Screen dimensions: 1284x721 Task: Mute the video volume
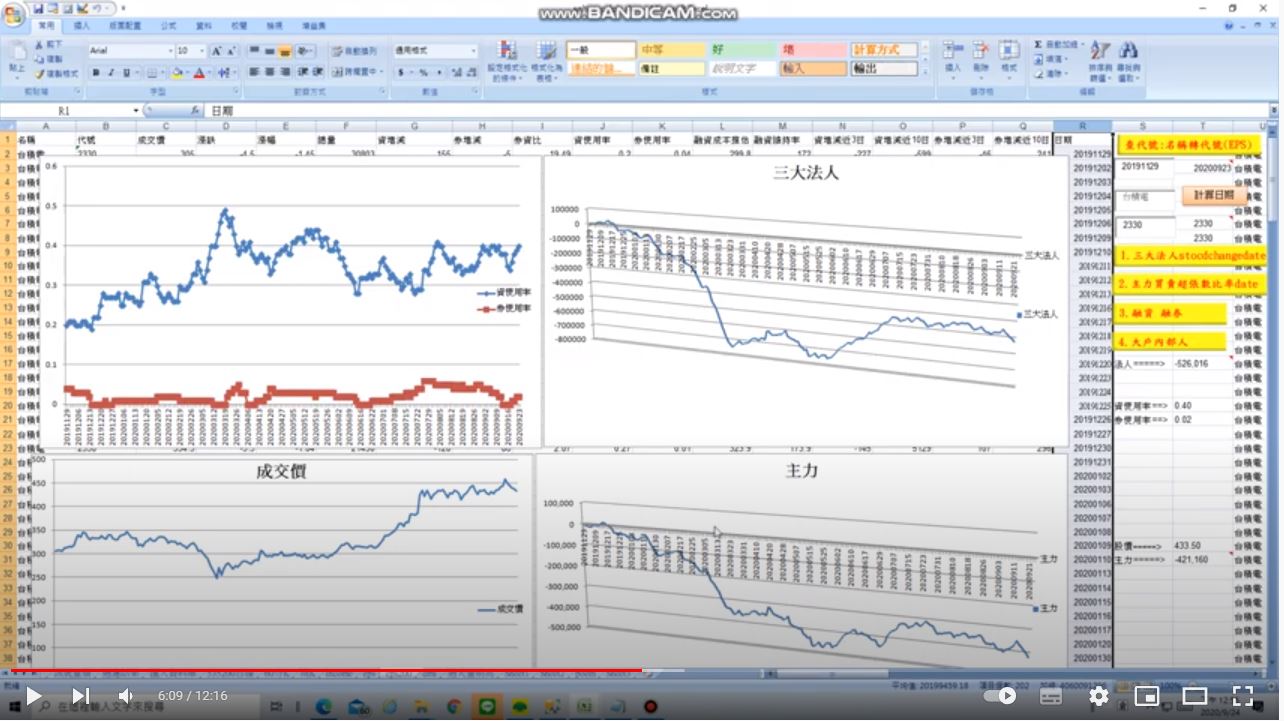[126, 696]
